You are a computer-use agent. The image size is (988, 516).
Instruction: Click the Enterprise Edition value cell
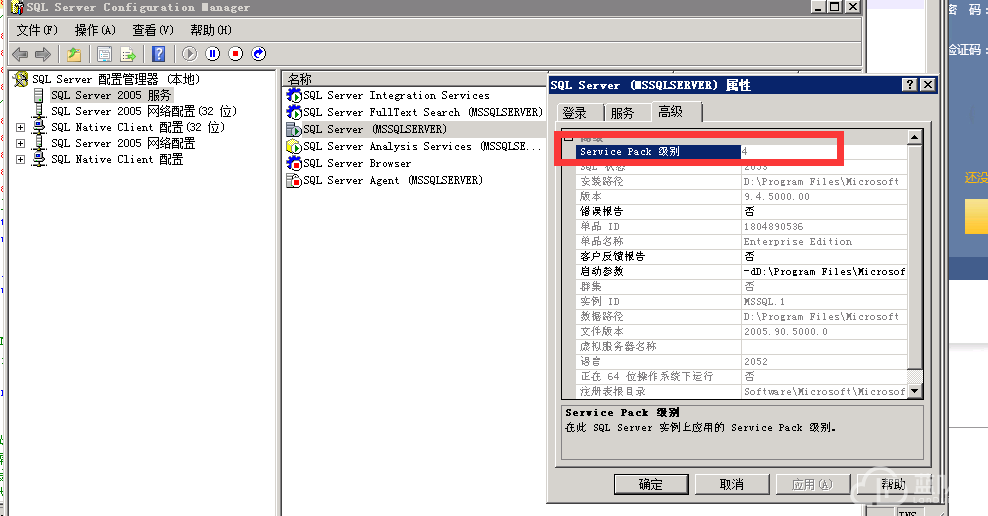pyautogui.click(x=824, y=242)
